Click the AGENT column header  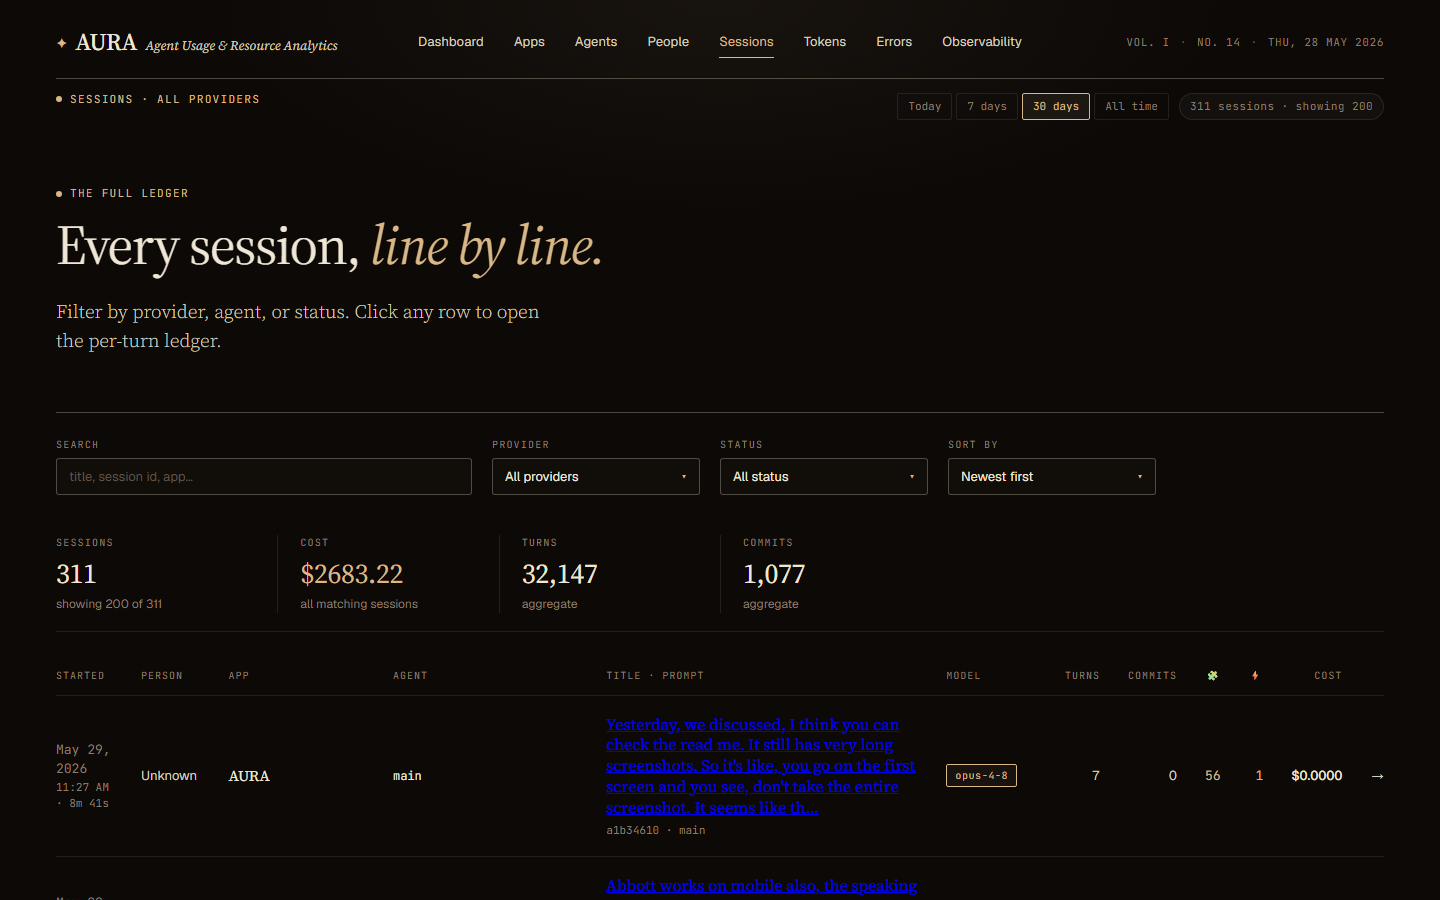point(410,676)
